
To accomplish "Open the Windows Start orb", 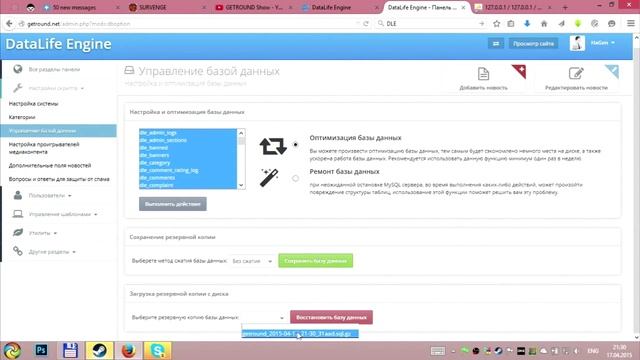I will click(12, 351).
